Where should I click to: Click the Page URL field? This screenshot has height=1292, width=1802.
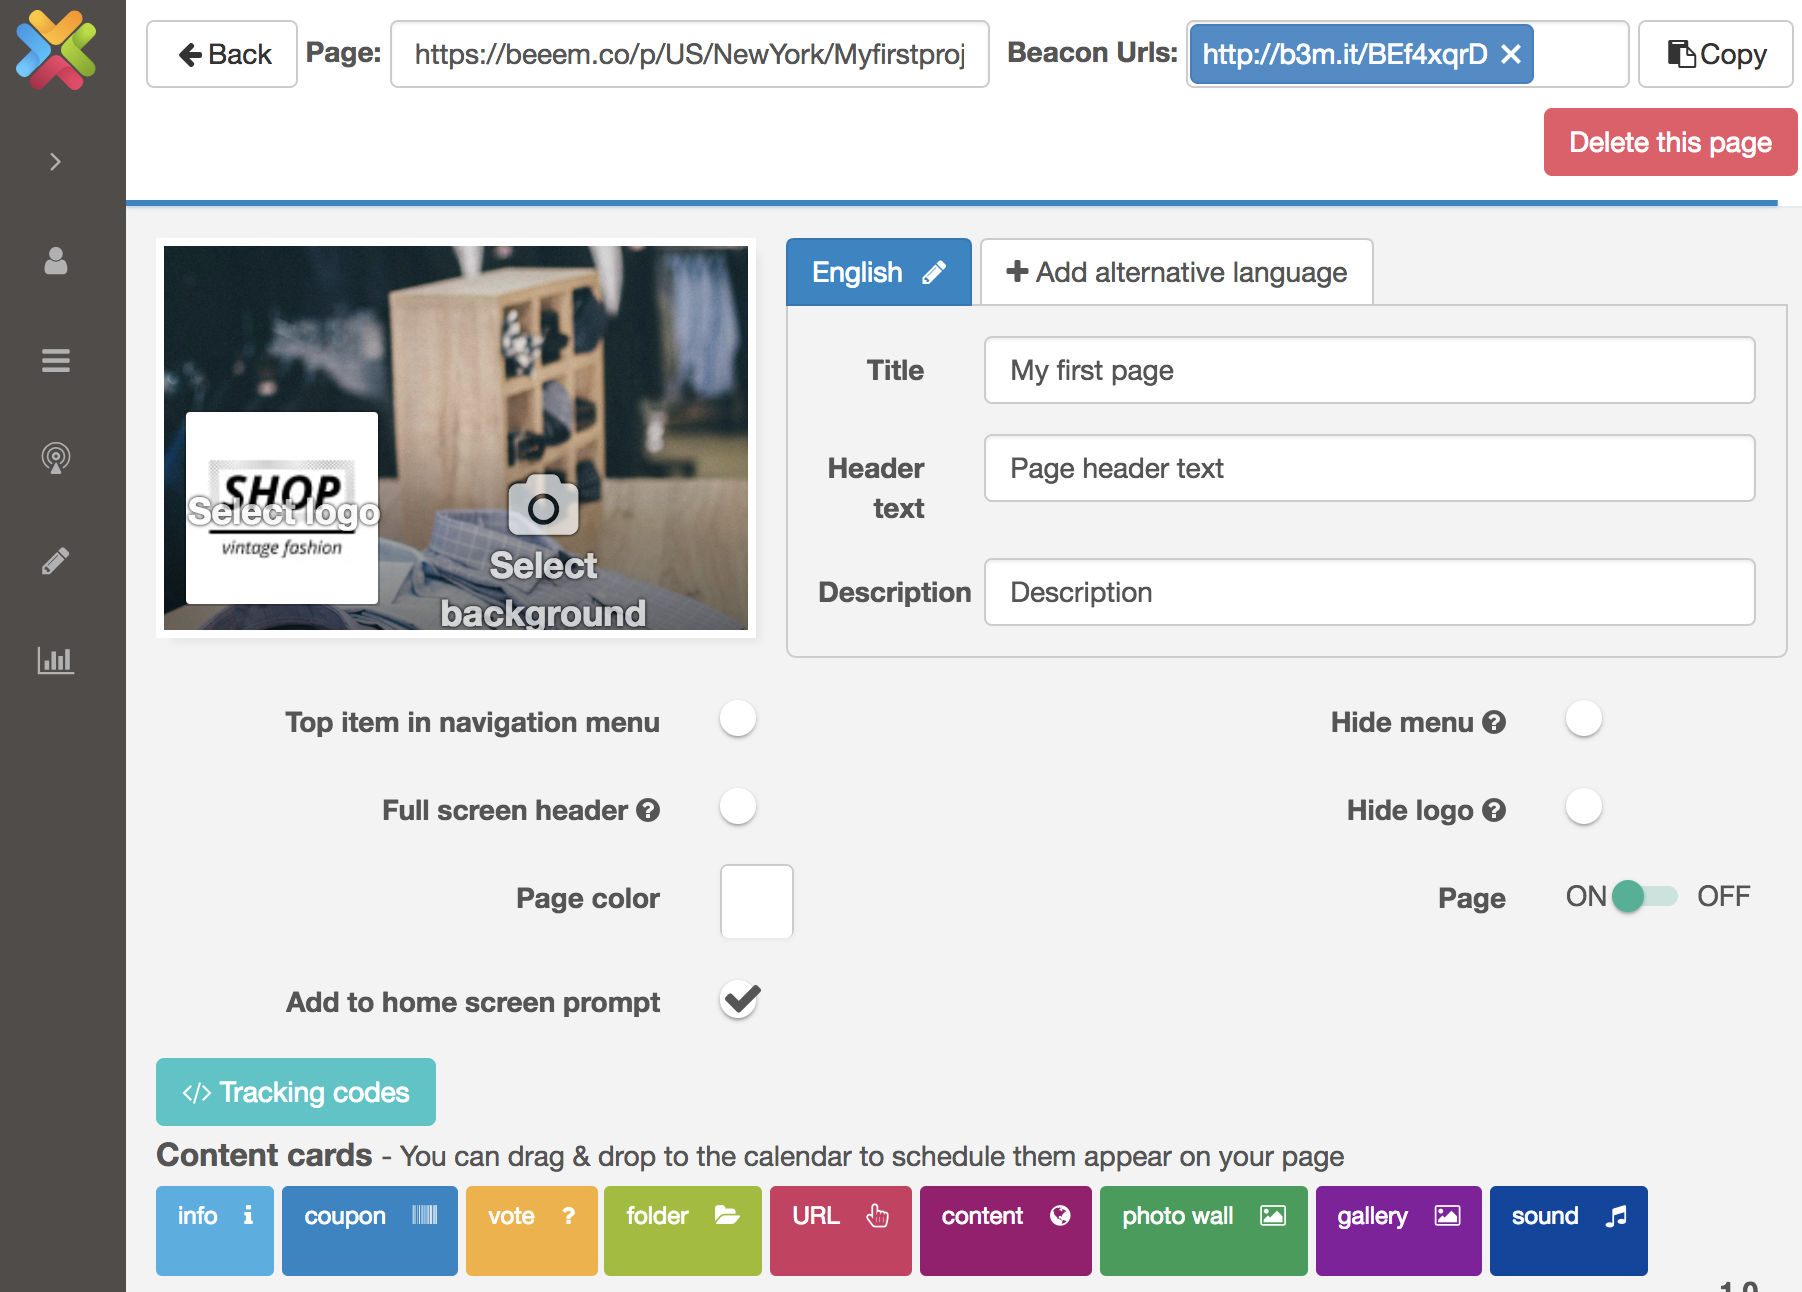[x=690, y=54]
